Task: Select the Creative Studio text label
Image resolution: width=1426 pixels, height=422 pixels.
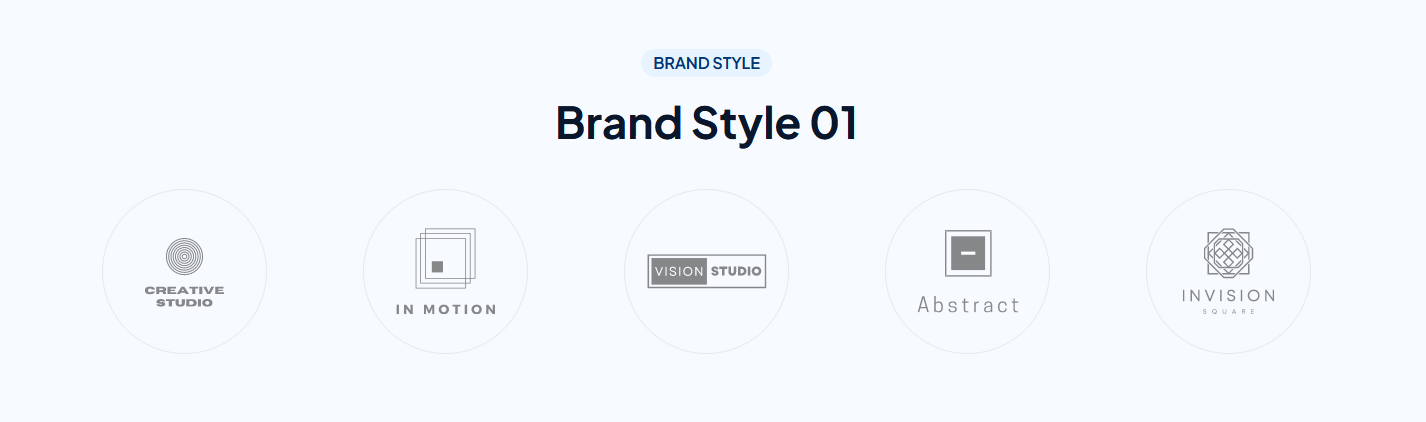Action: (185, 296)
